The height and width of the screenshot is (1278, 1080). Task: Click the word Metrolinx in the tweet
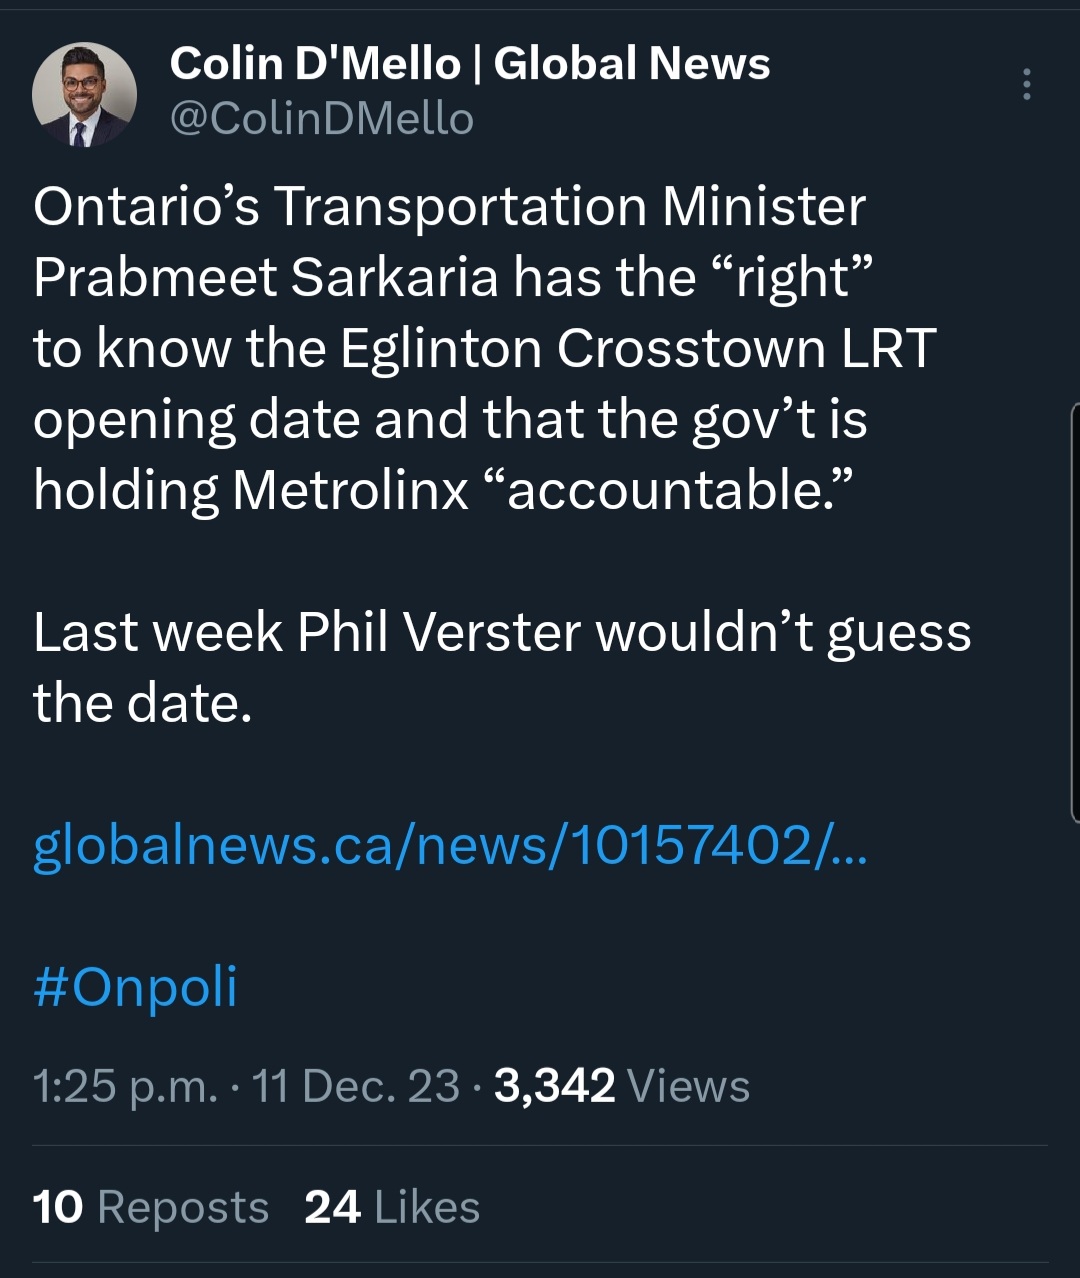[x=351, y=490]
